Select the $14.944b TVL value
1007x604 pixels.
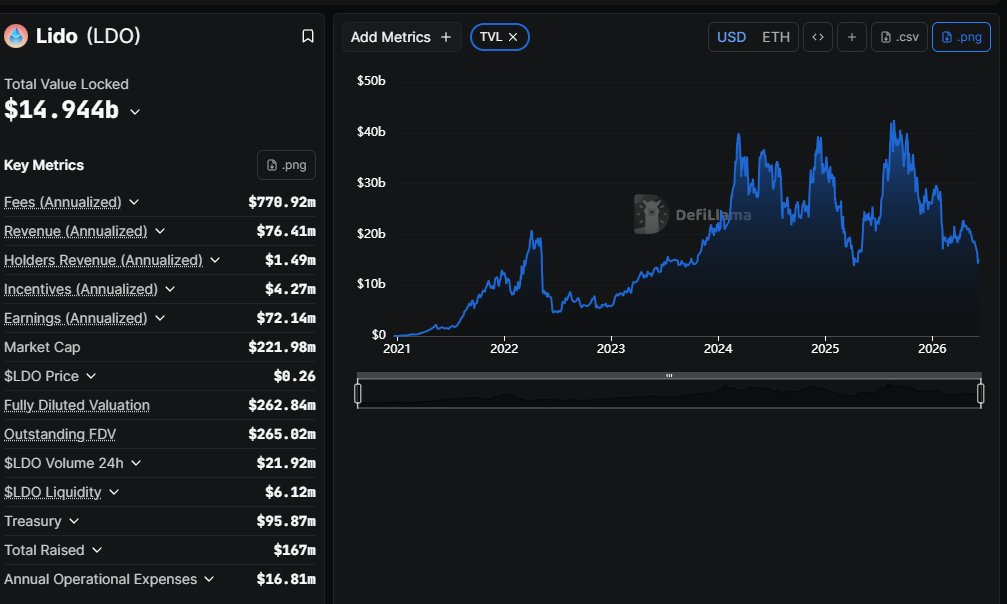click(62, 110)
